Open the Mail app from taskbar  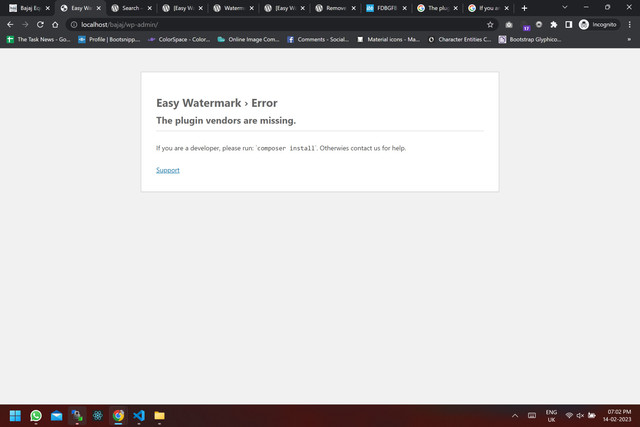56,416
